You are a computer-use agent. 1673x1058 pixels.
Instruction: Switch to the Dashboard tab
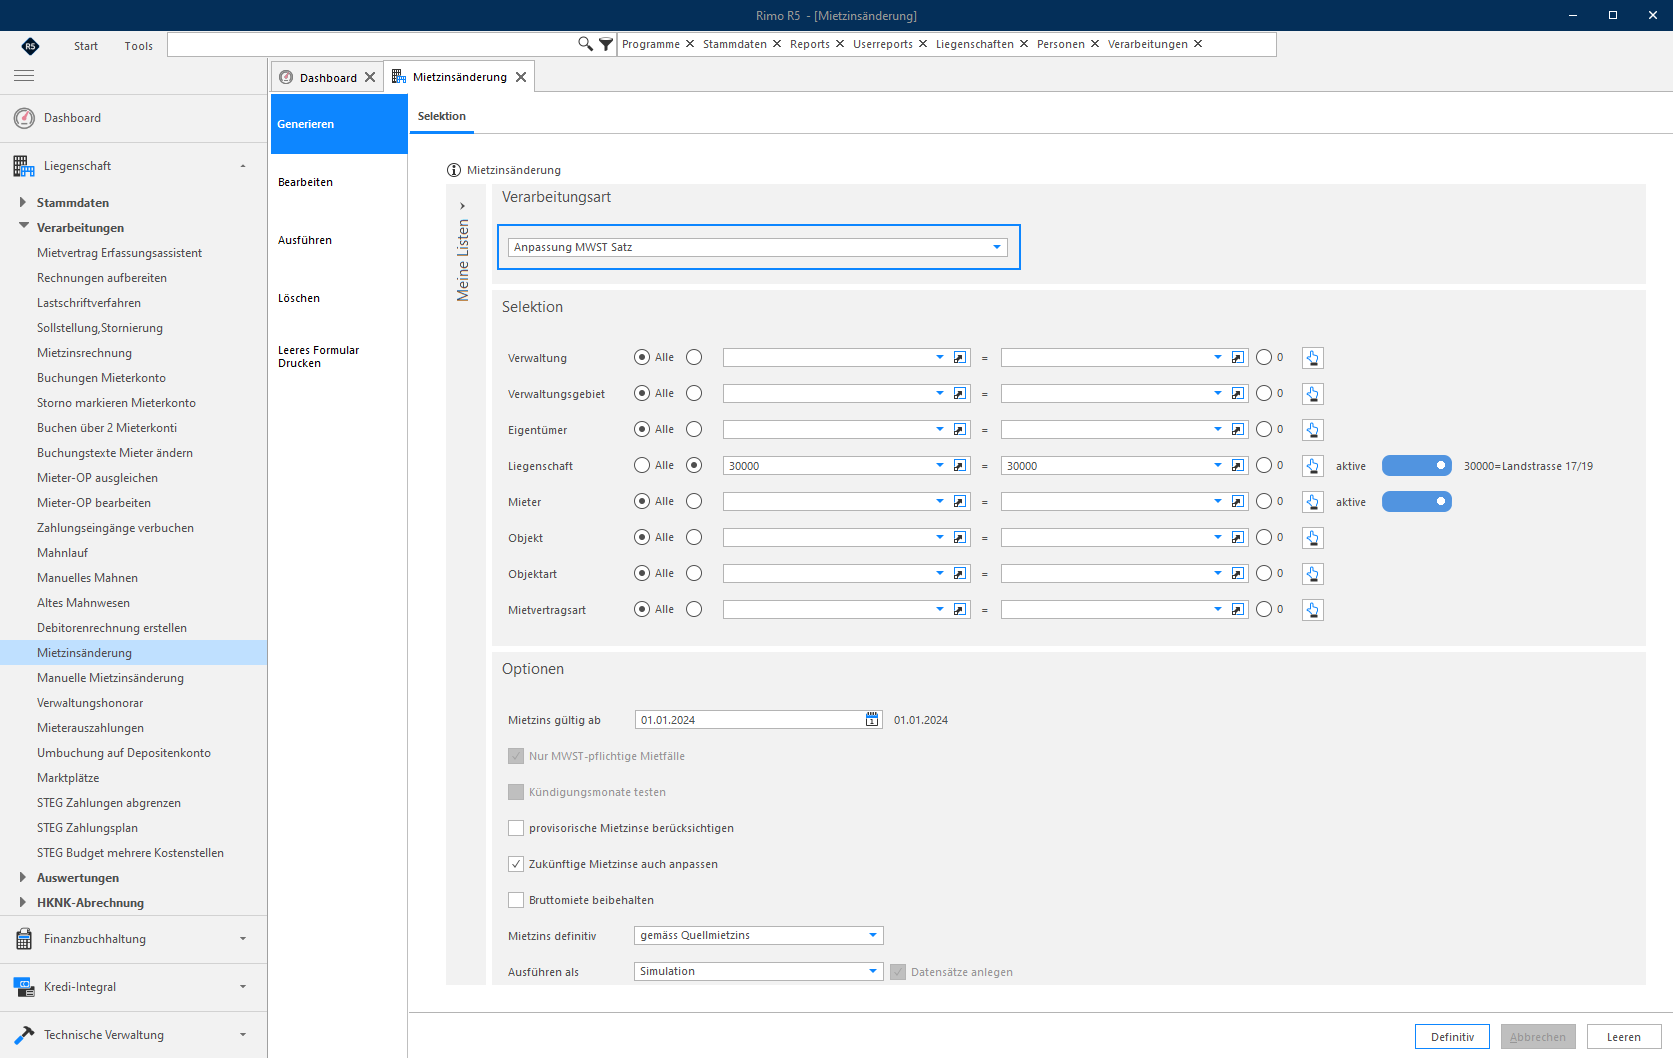click(x=327, y=77)
